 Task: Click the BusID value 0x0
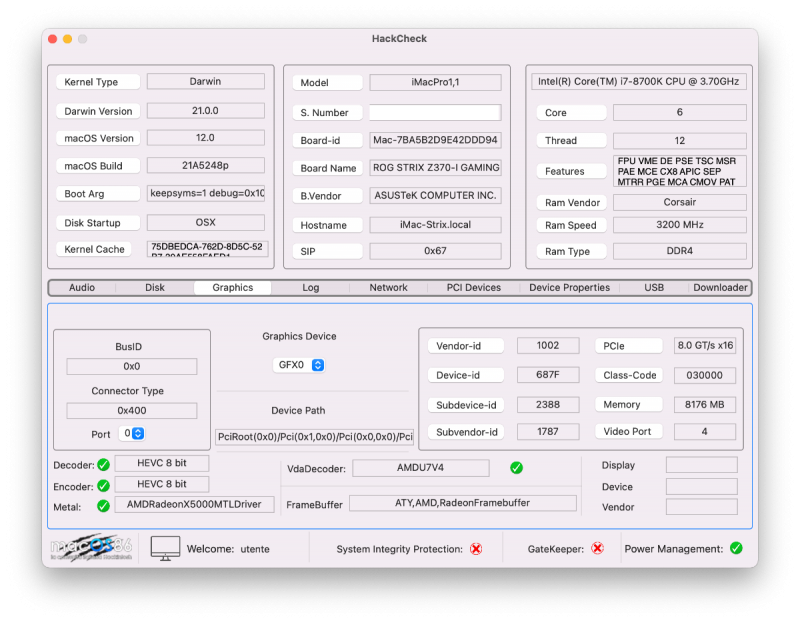coord(132,366)
